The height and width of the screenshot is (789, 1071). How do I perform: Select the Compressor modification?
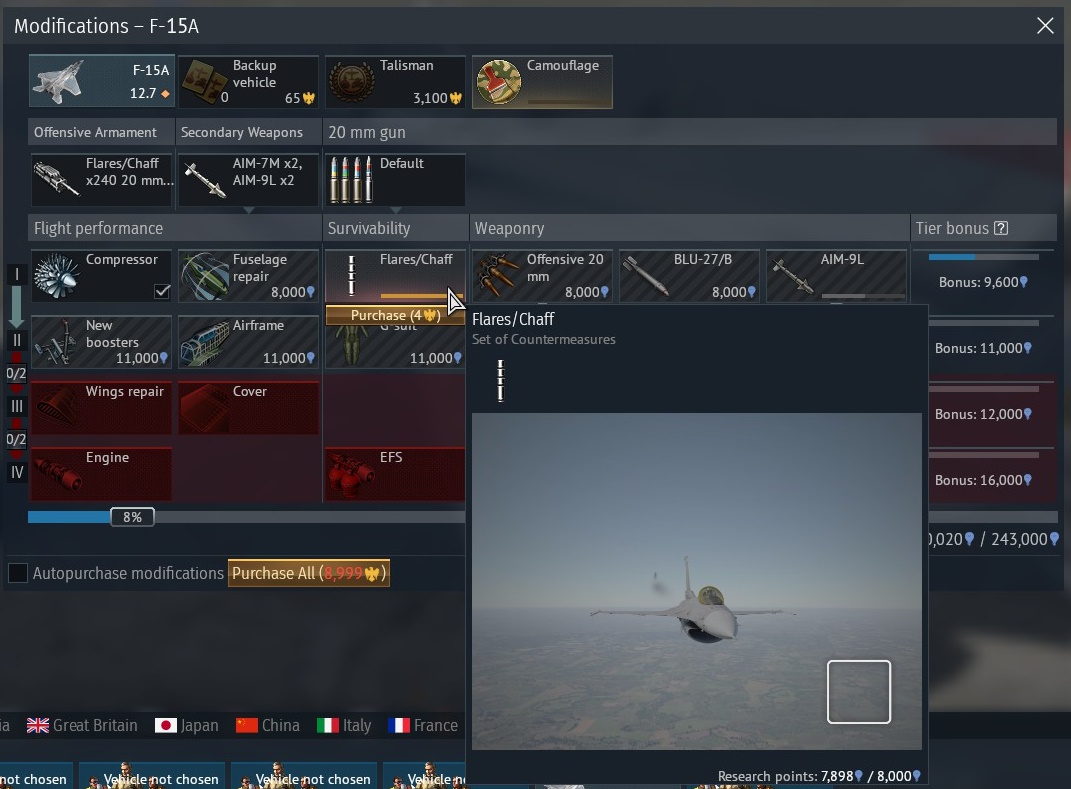102,275
